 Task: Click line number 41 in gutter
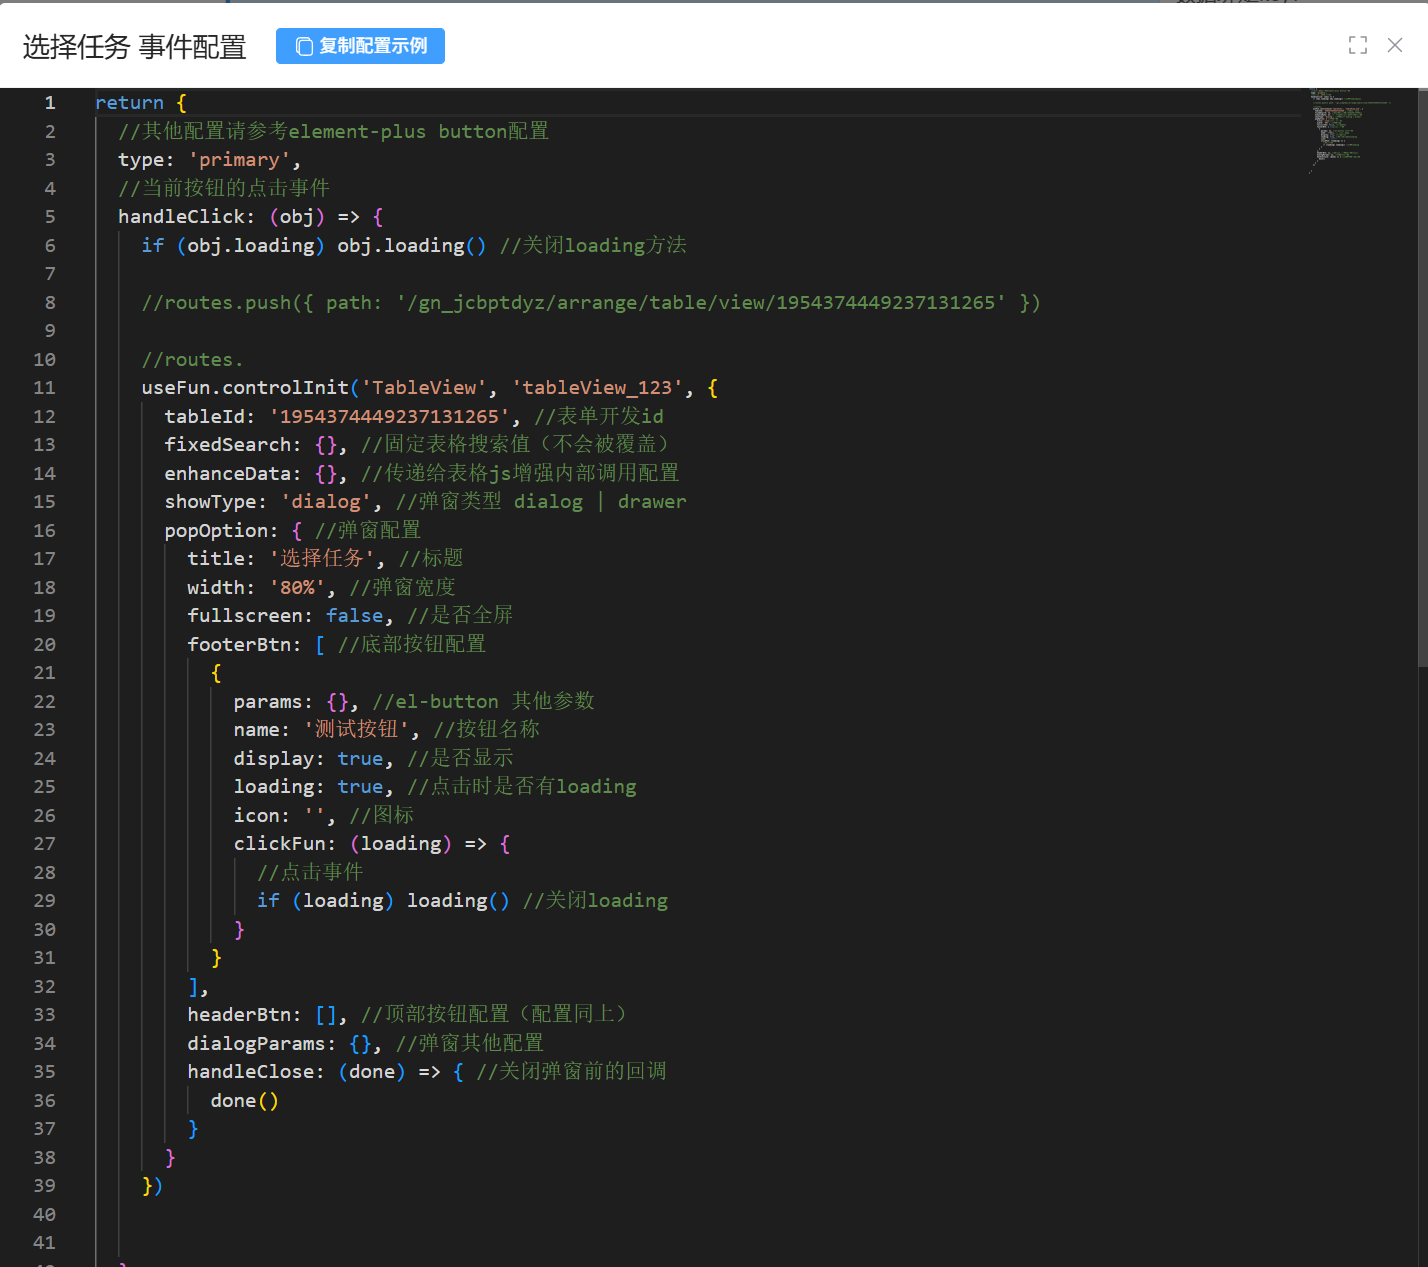(44, 1243)
